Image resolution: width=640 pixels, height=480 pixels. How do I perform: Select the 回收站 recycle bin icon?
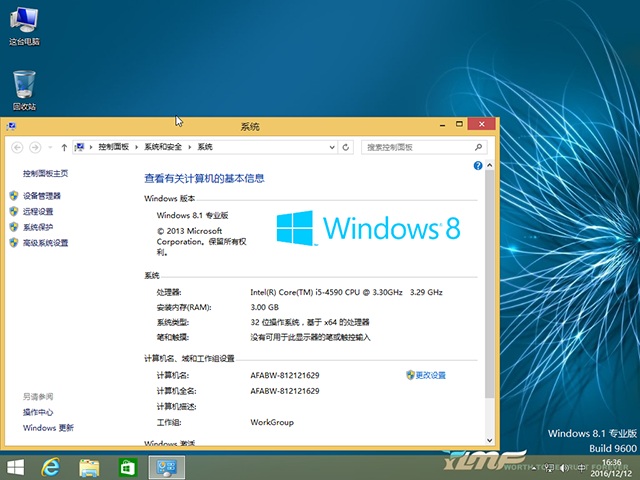click(24, 90)
